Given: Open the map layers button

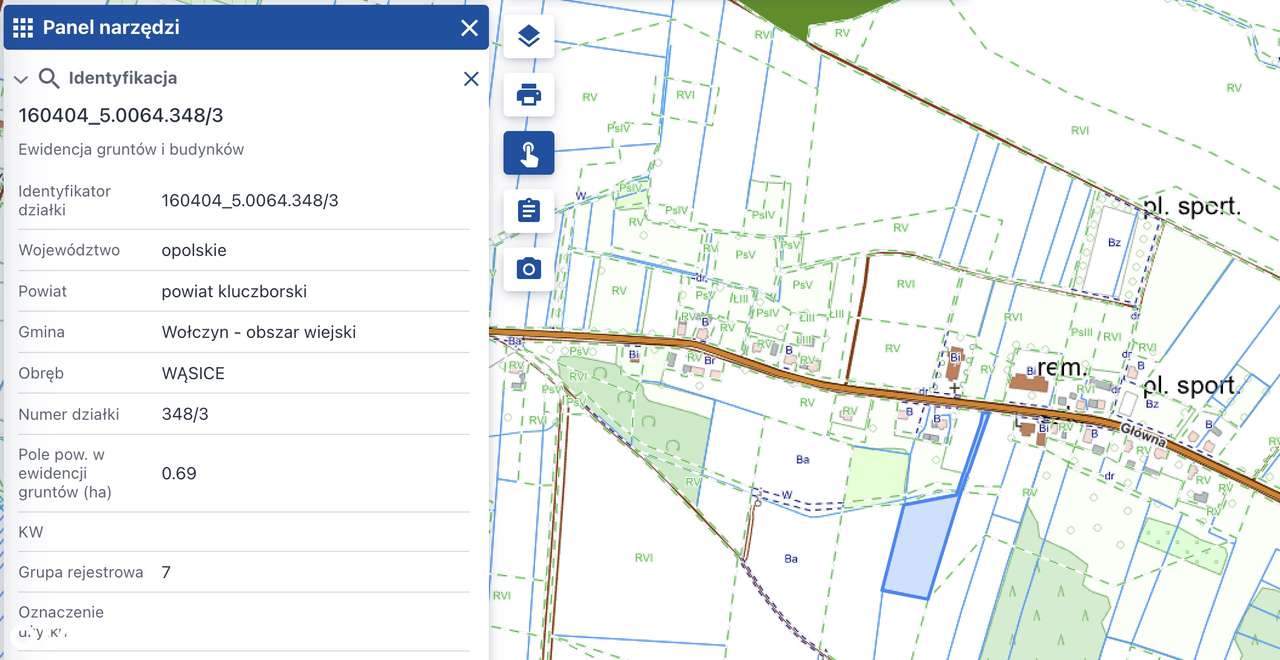Looking at the screenshot, I should point(529,37).
